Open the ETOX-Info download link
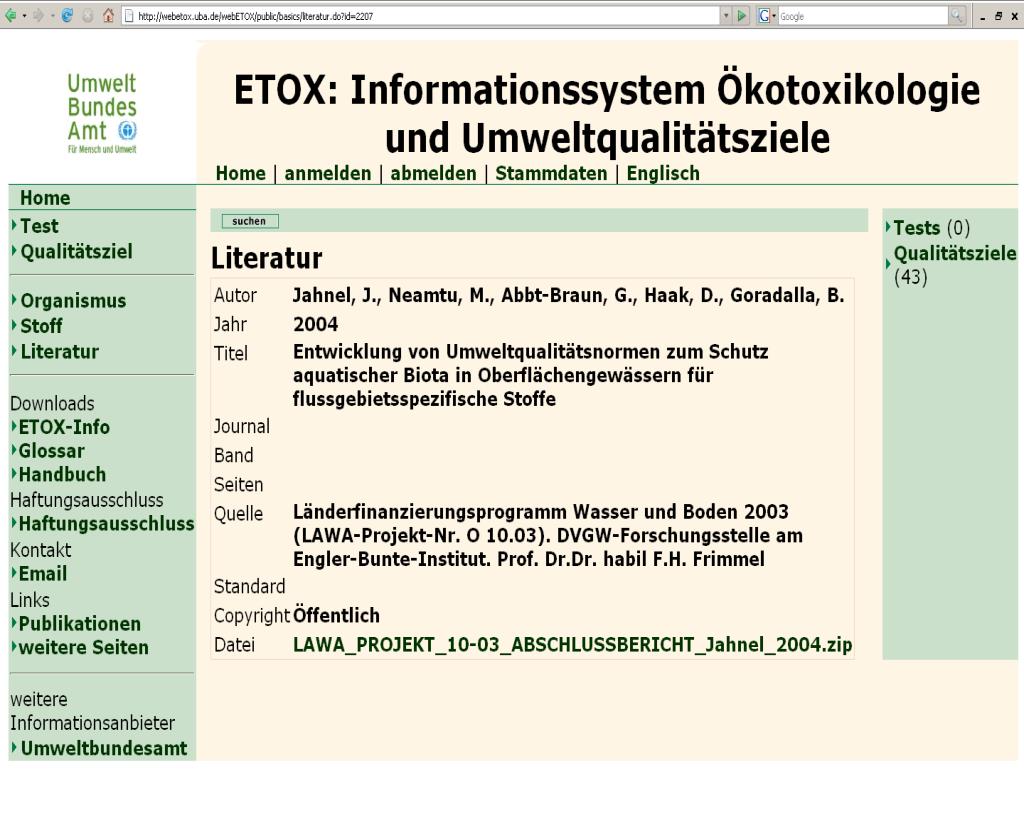 point(64,427)
